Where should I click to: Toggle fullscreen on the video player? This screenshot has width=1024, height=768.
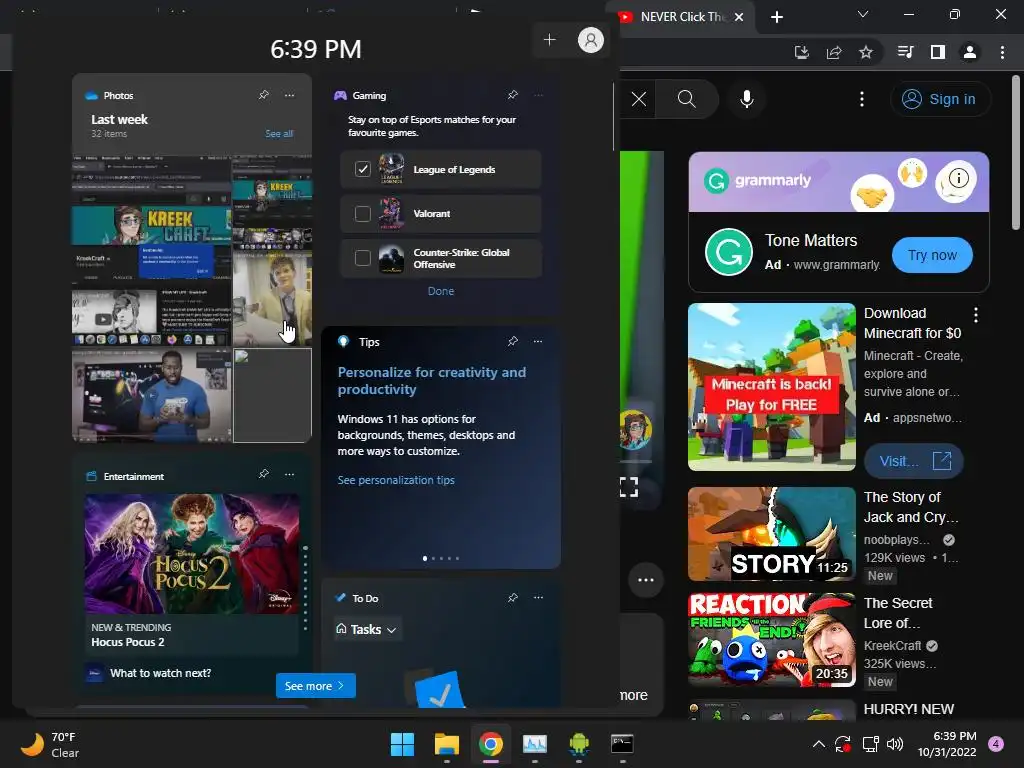click(628, 487)
